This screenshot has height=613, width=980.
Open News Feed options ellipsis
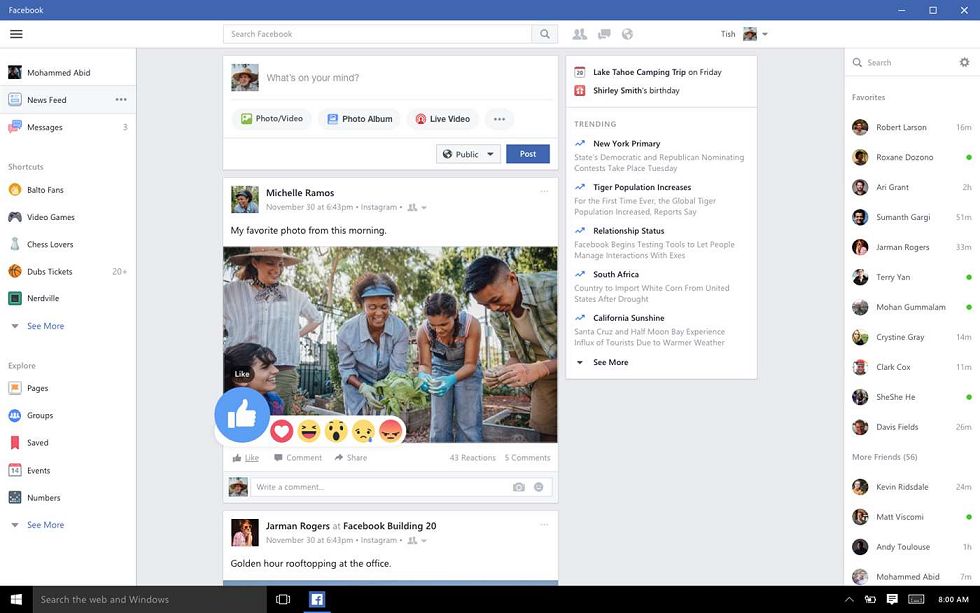[121, 99]
